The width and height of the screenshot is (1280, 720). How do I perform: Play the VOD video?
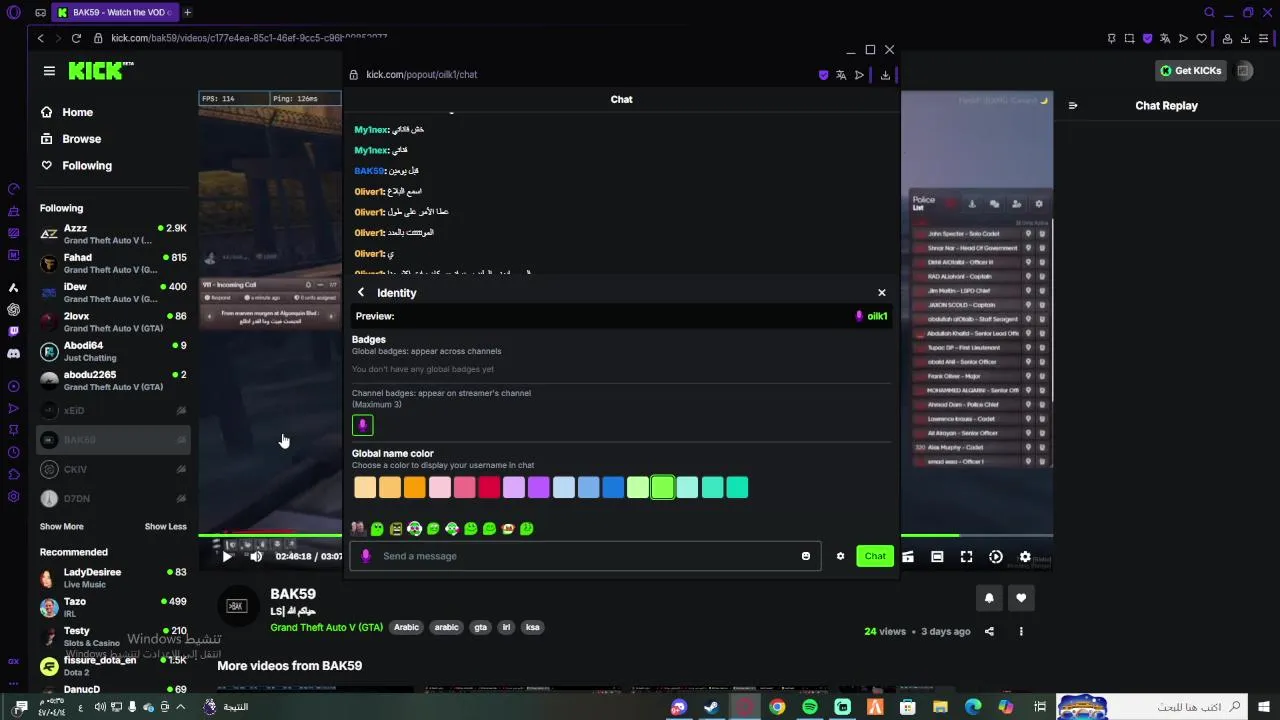pos(227,556)
